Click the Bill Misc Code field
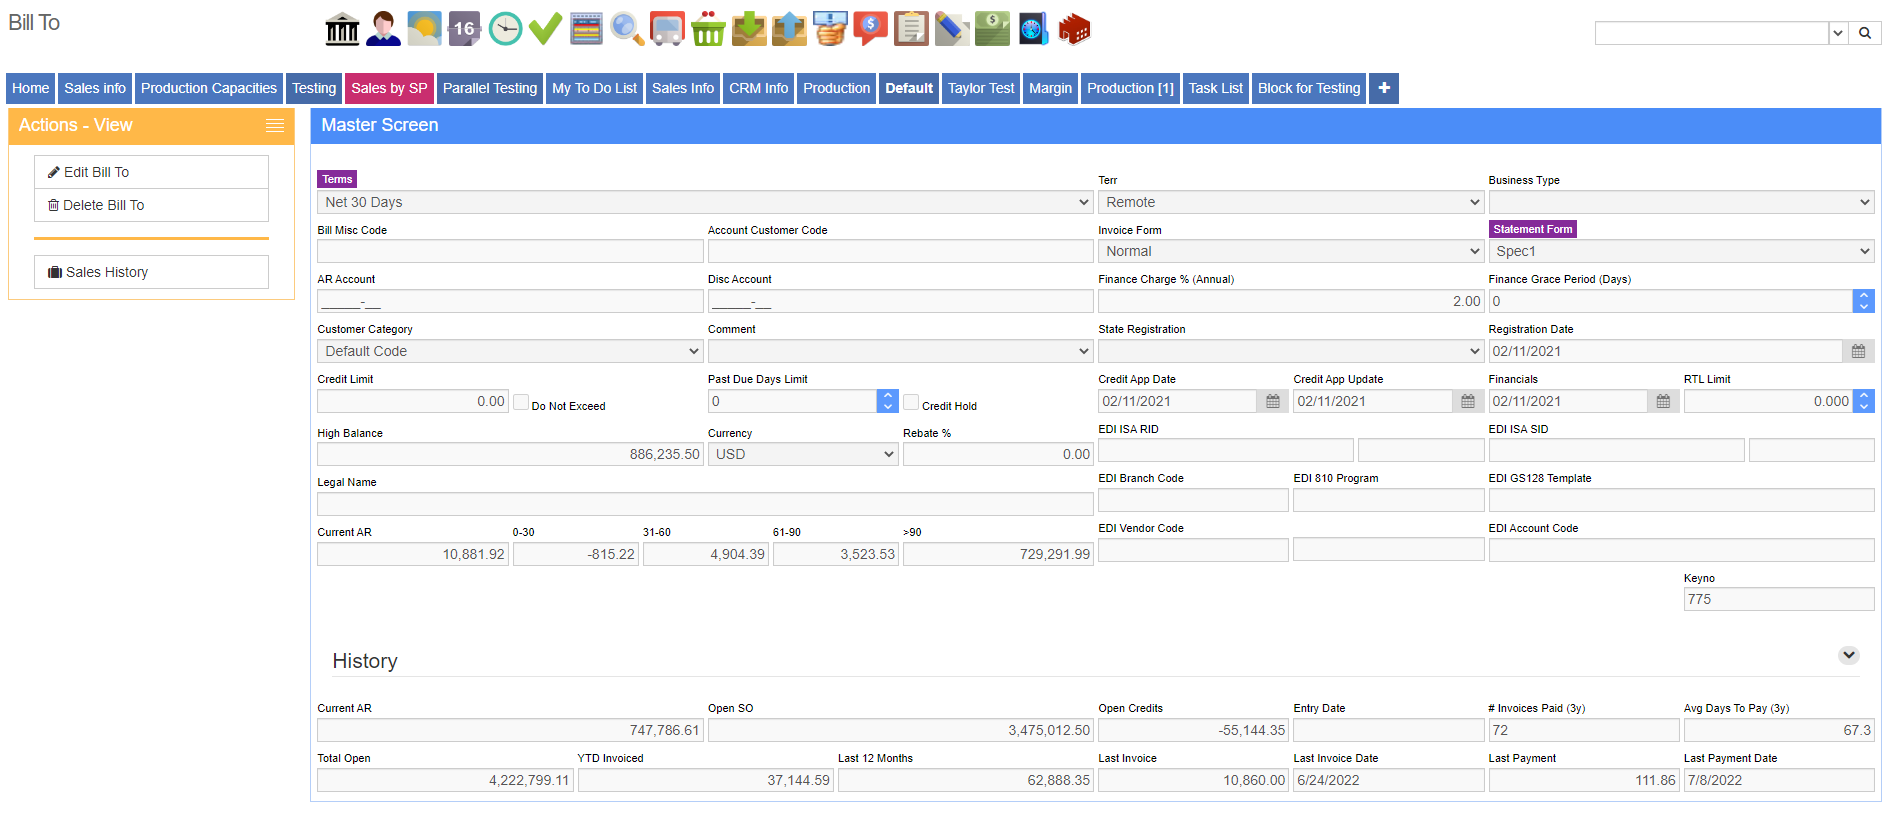This screenshot has height=814, width=1885. point(511,251)
